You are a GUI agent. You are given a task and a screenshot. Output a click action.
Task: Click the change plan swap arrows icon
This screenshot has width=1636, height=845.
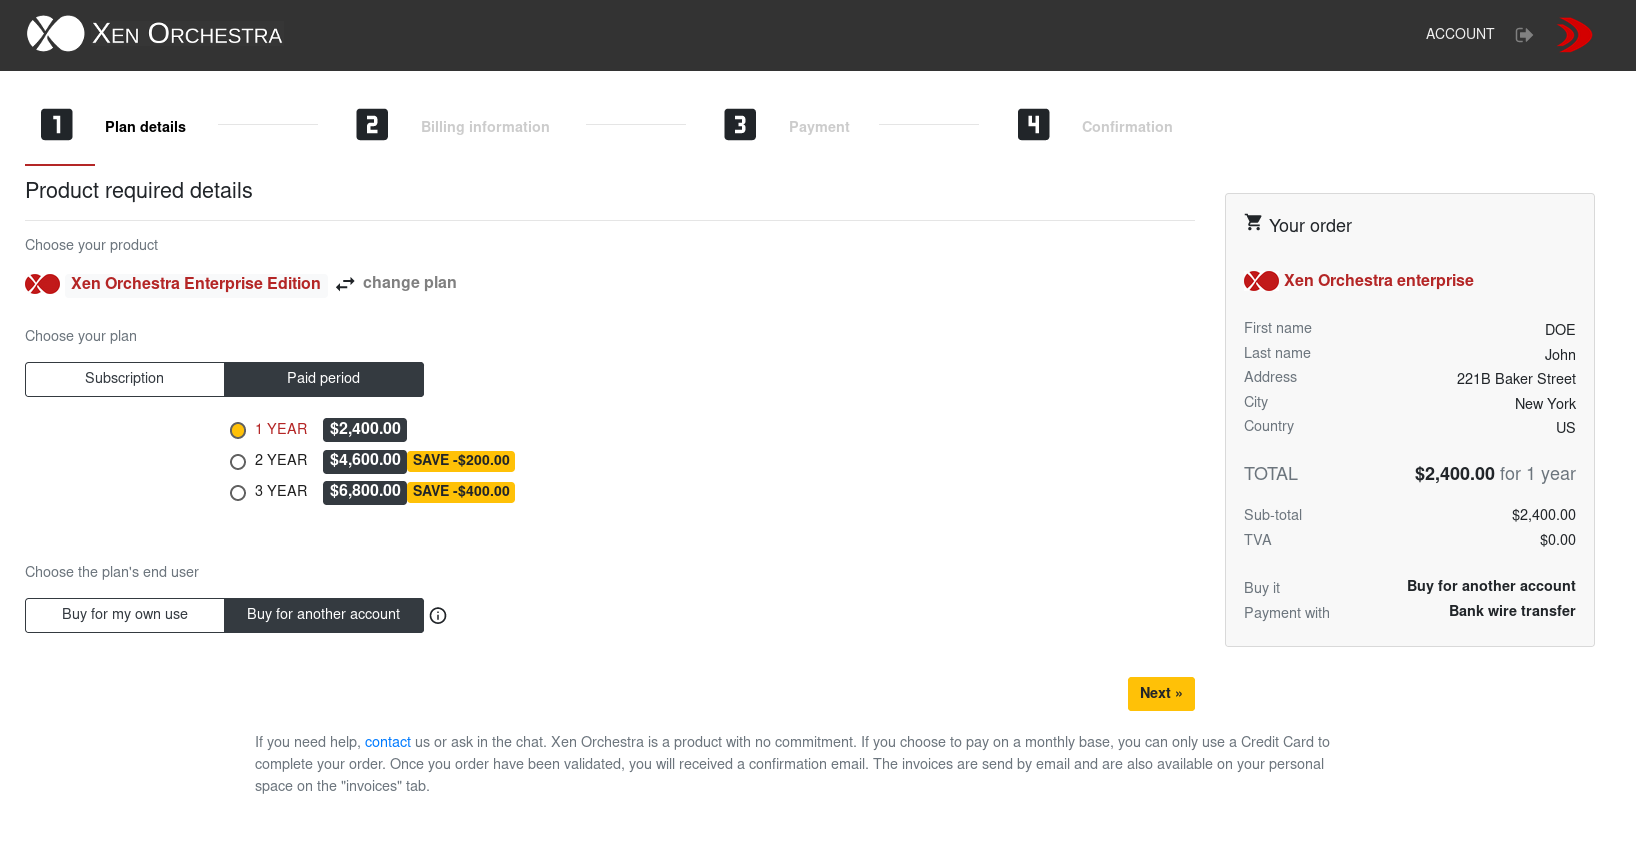[x=345, y=284]
